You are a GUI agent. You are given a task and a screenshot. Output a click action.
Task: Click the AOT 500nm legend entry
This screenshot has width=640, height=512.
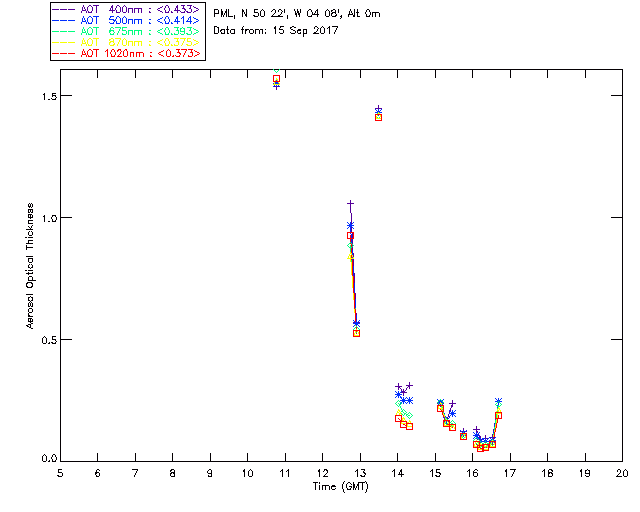(127, 20)
